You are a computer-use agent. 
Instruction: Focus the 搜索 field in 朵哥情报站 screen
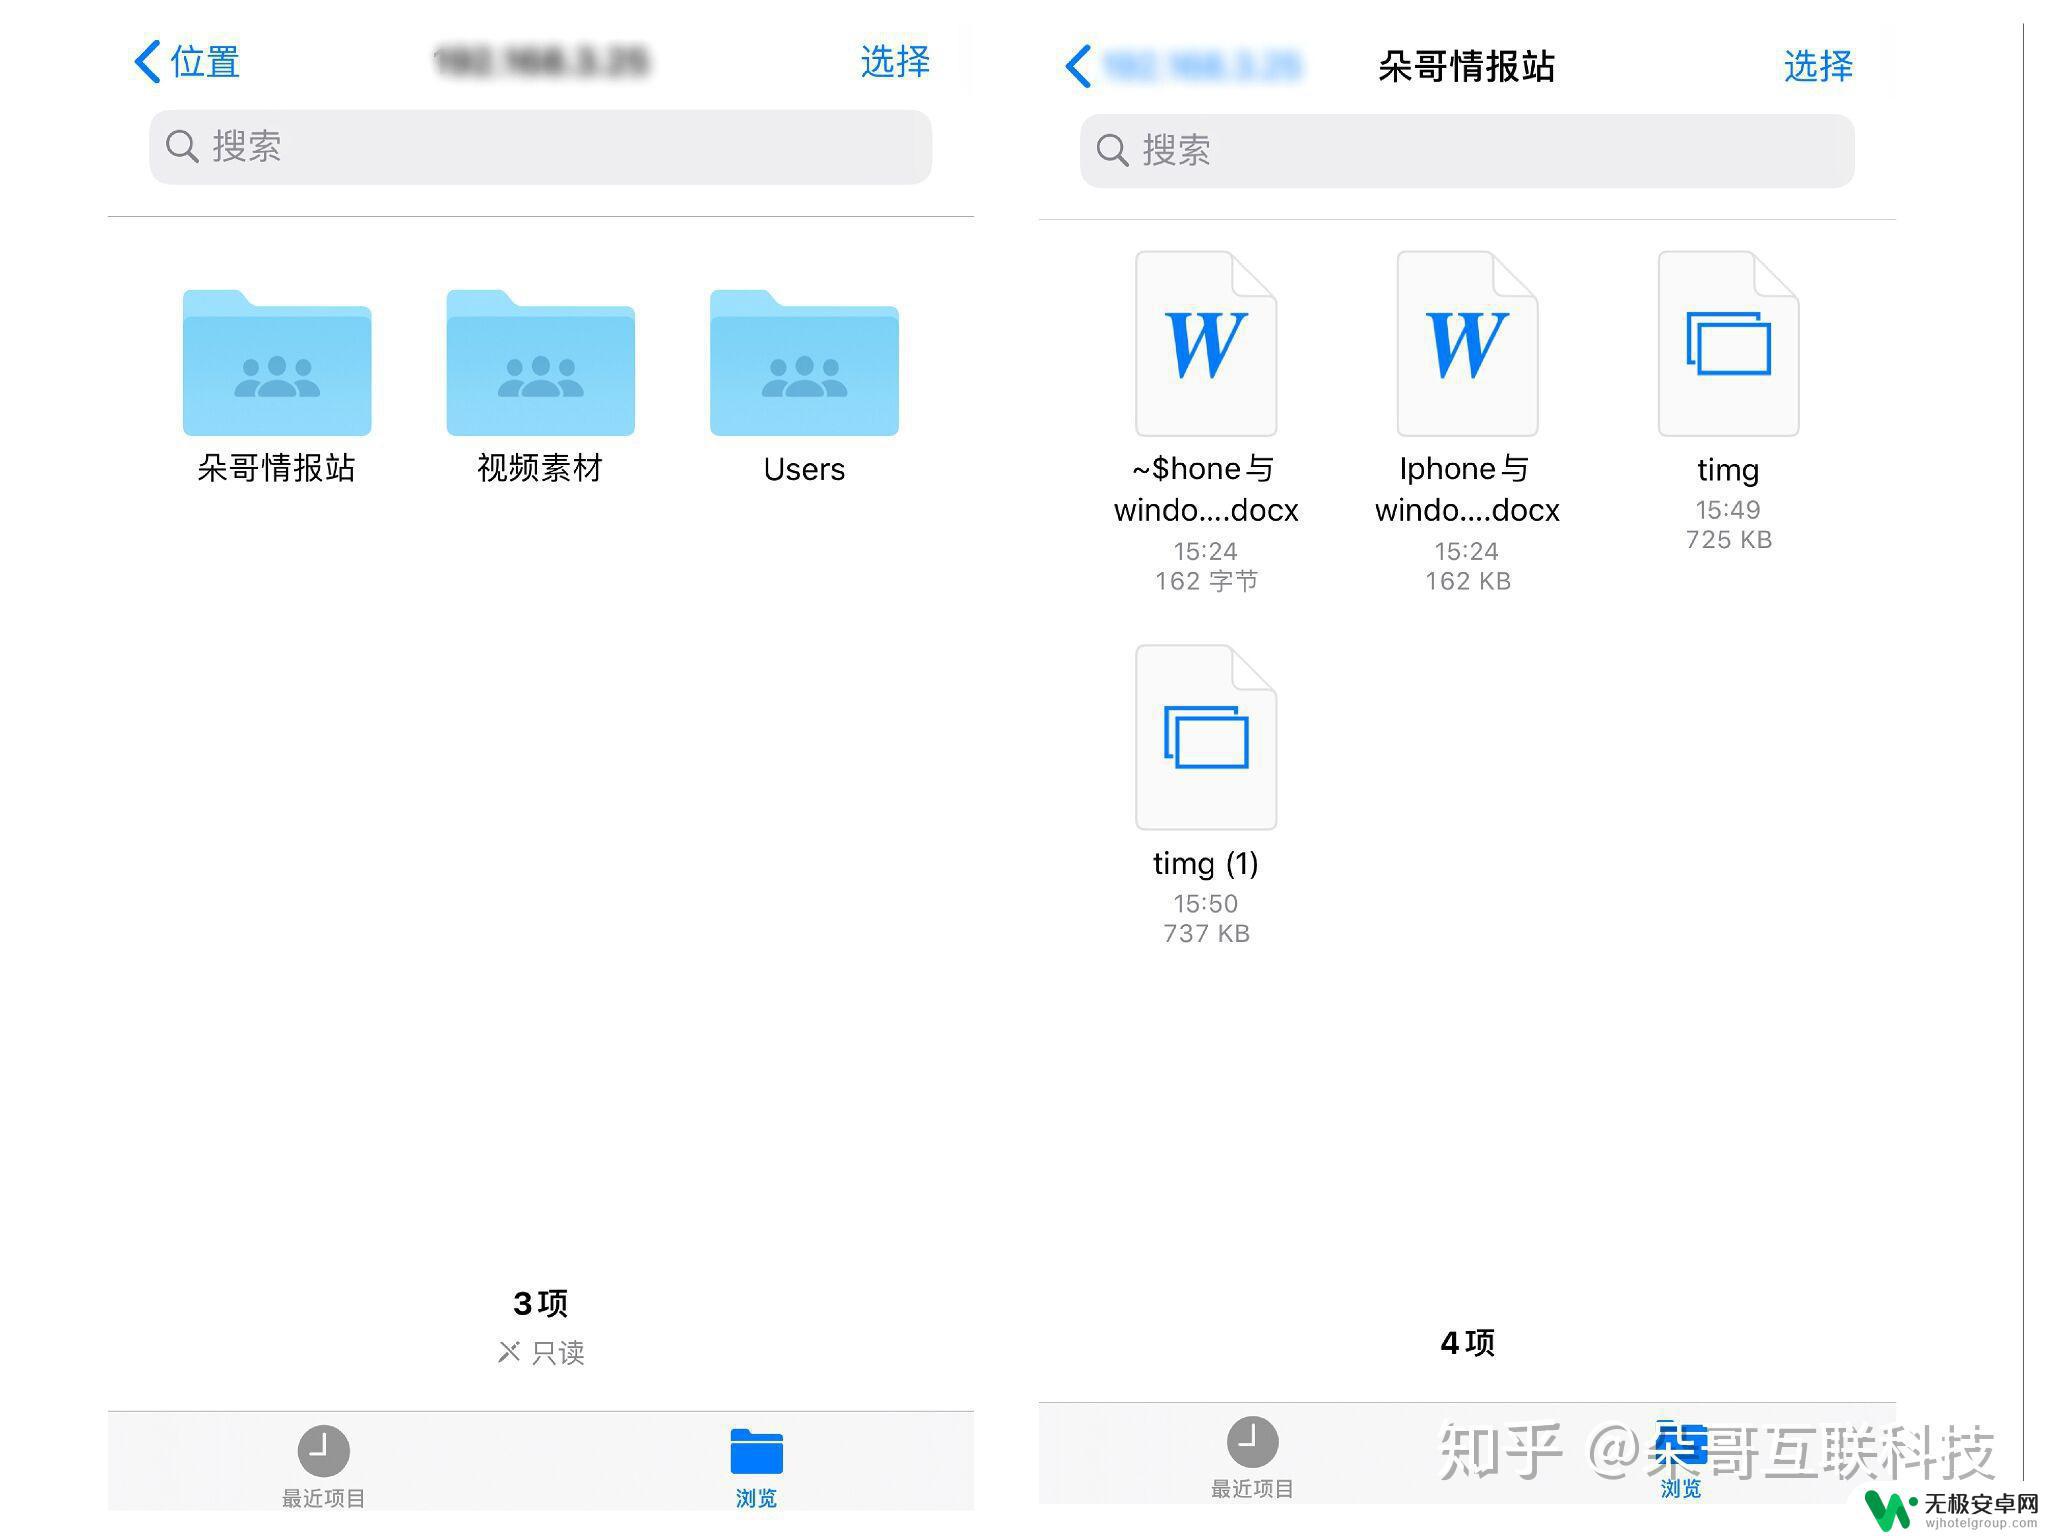click(x=1467, y=151)
